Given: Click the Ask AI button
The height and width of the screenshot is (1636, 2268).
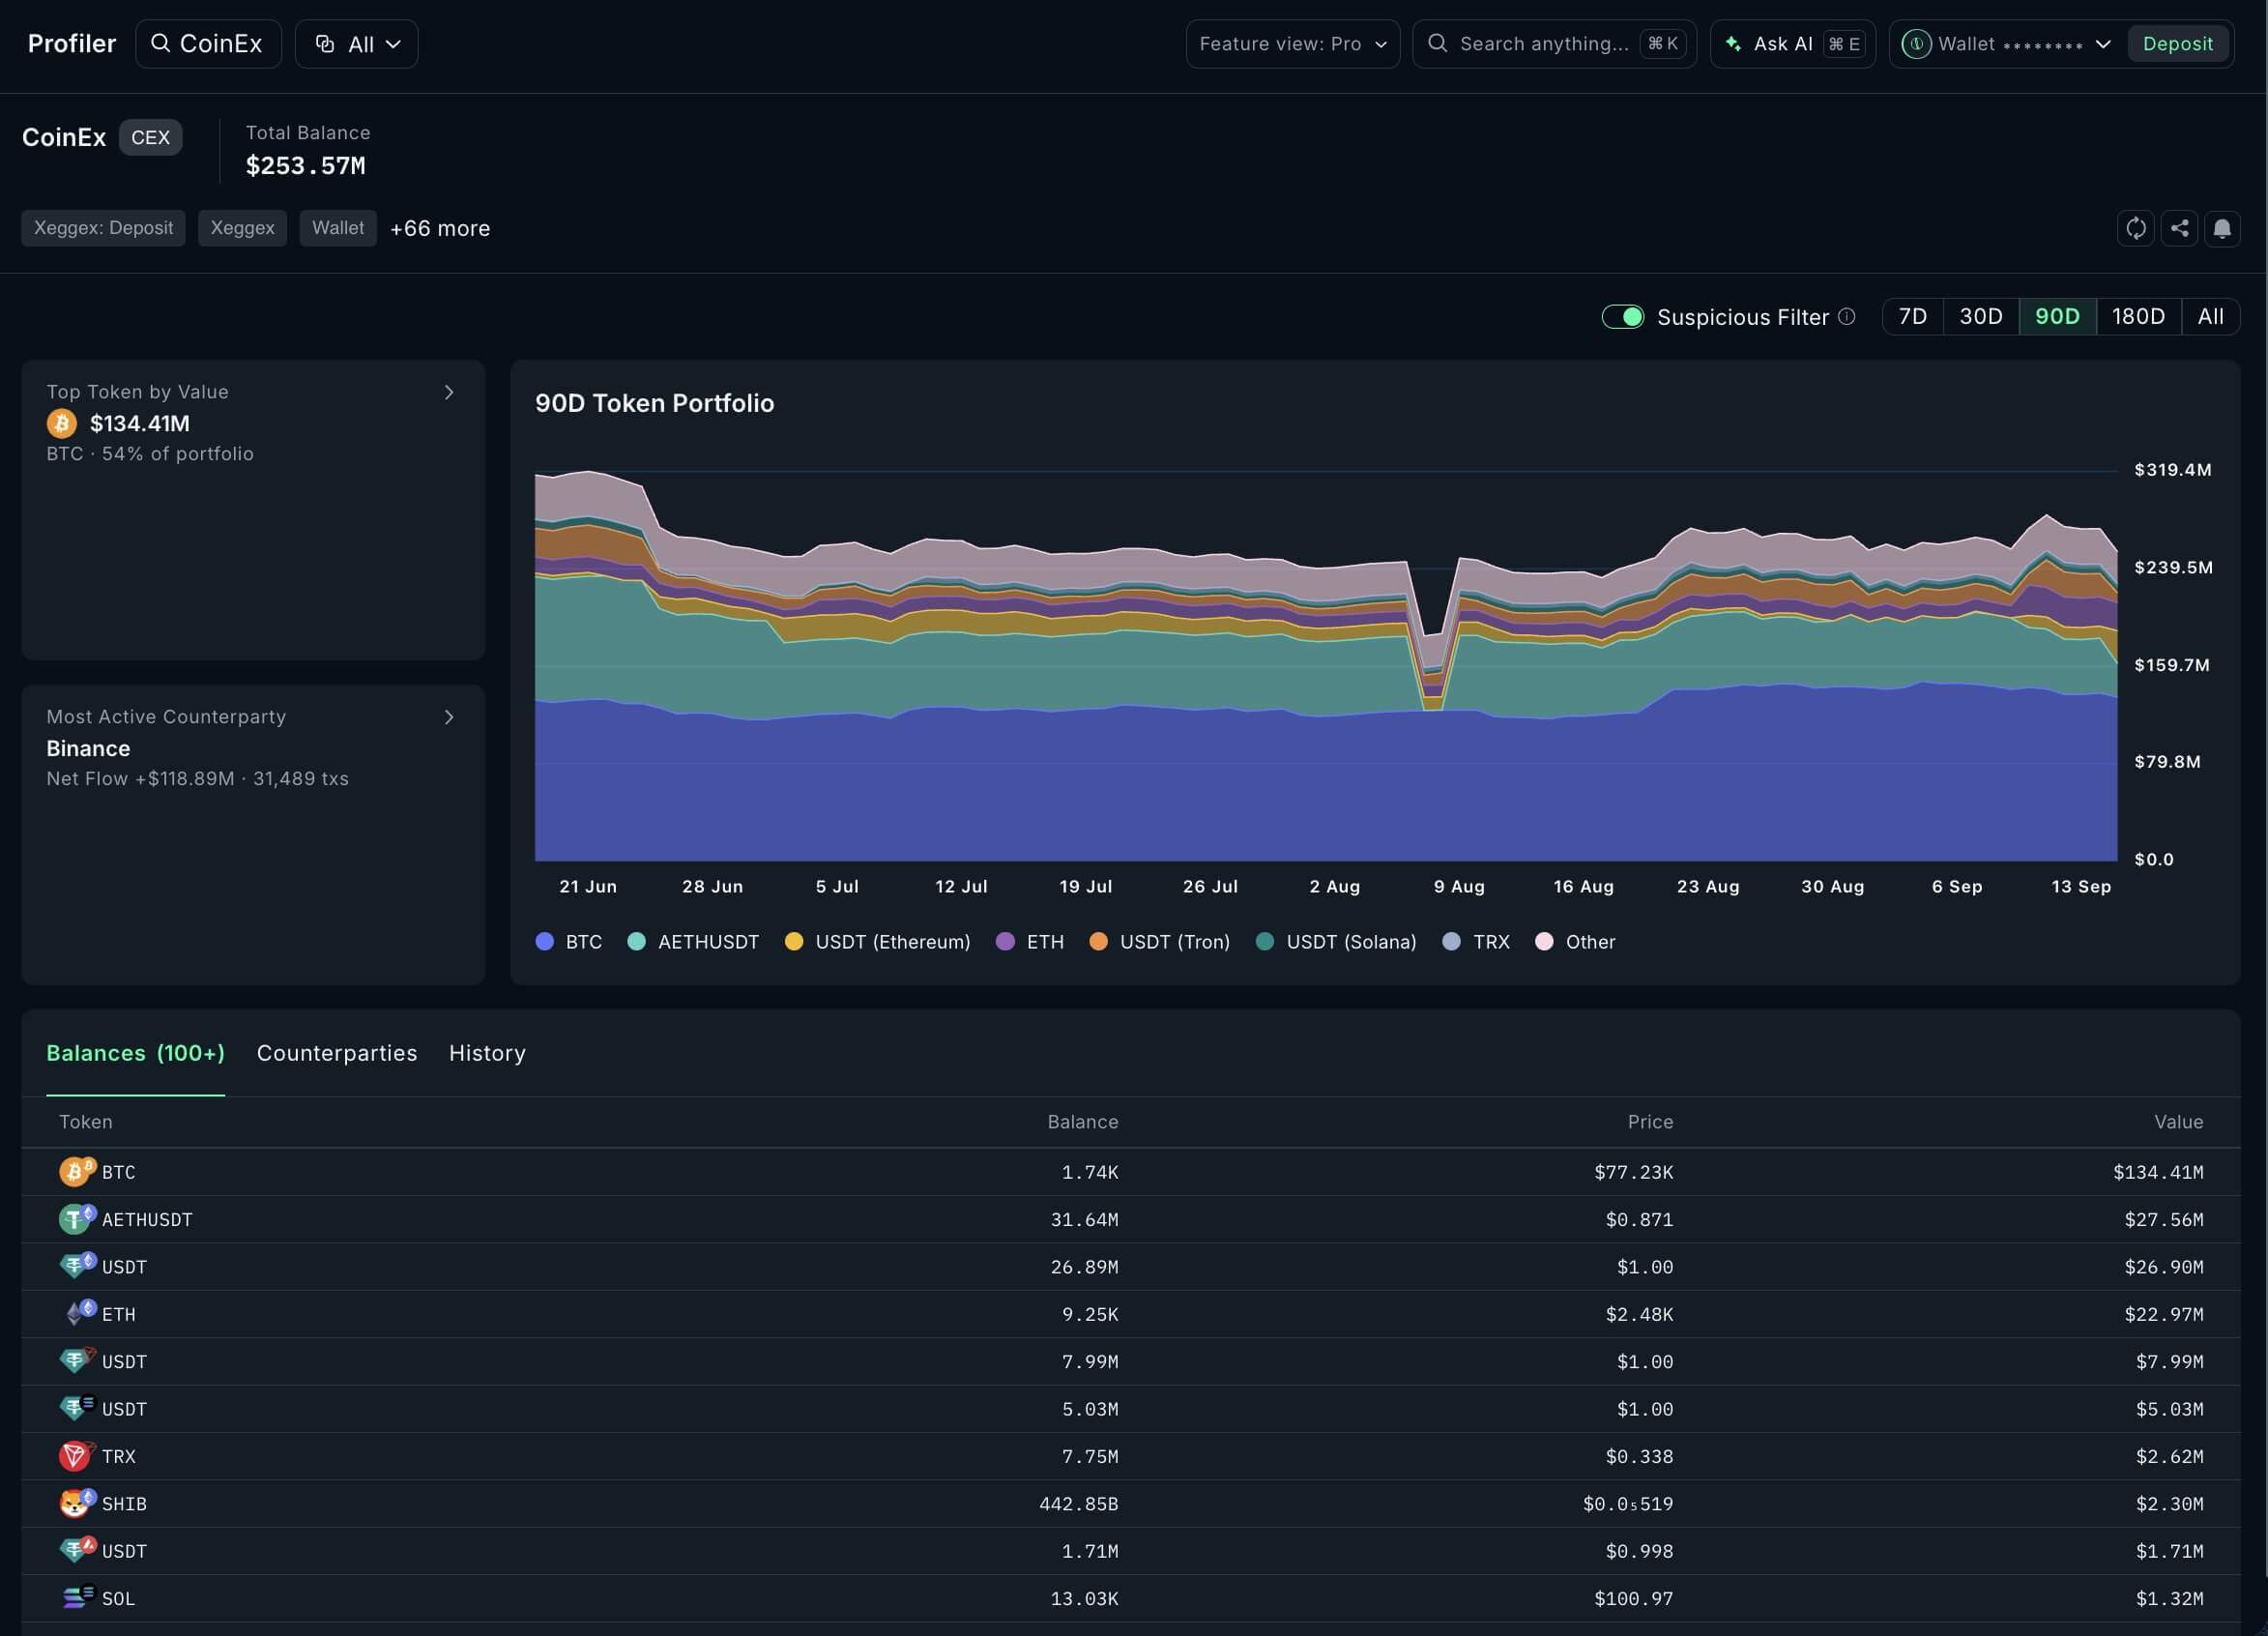Looking at the screenshot, I should [x=1792, y=44].
